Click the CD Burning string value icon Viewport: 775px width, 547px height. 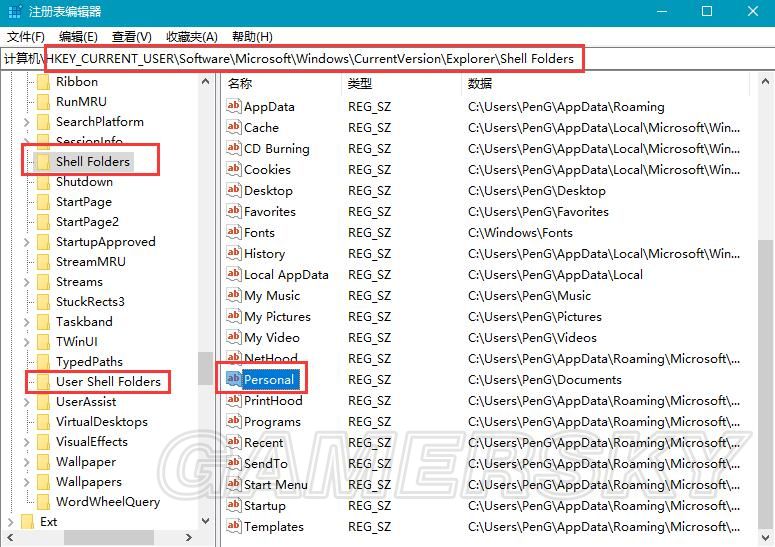click(x=233, y=148)
